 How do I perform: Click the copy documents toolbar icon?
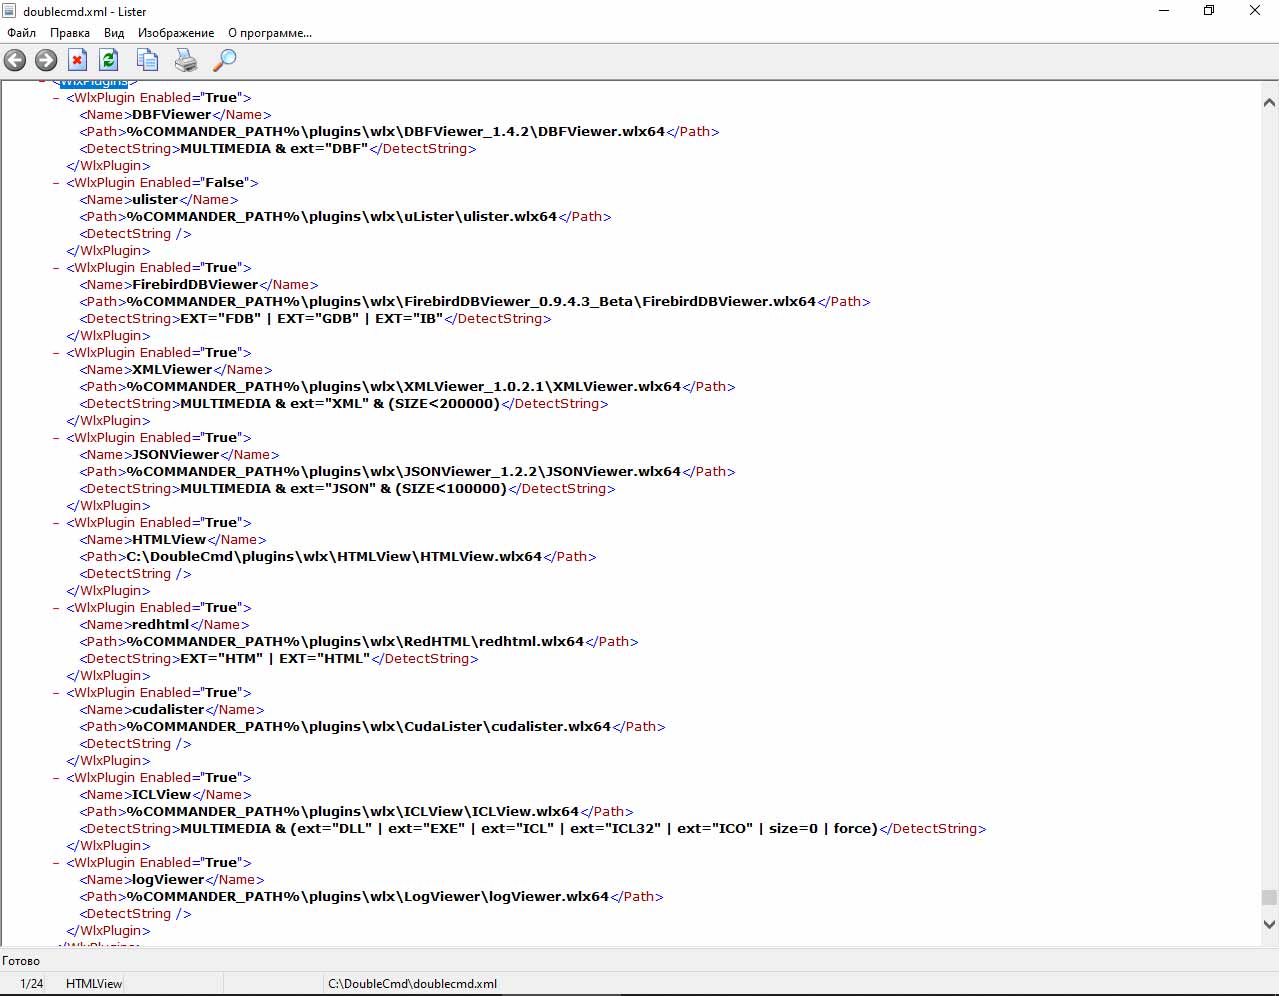coord(147,61)
